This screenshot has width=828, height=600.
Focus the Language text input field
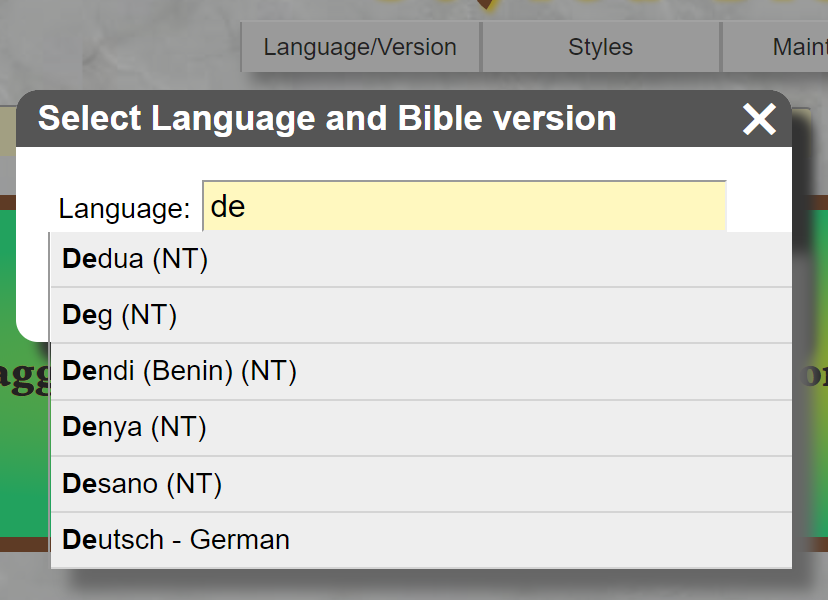click(464, 207)
